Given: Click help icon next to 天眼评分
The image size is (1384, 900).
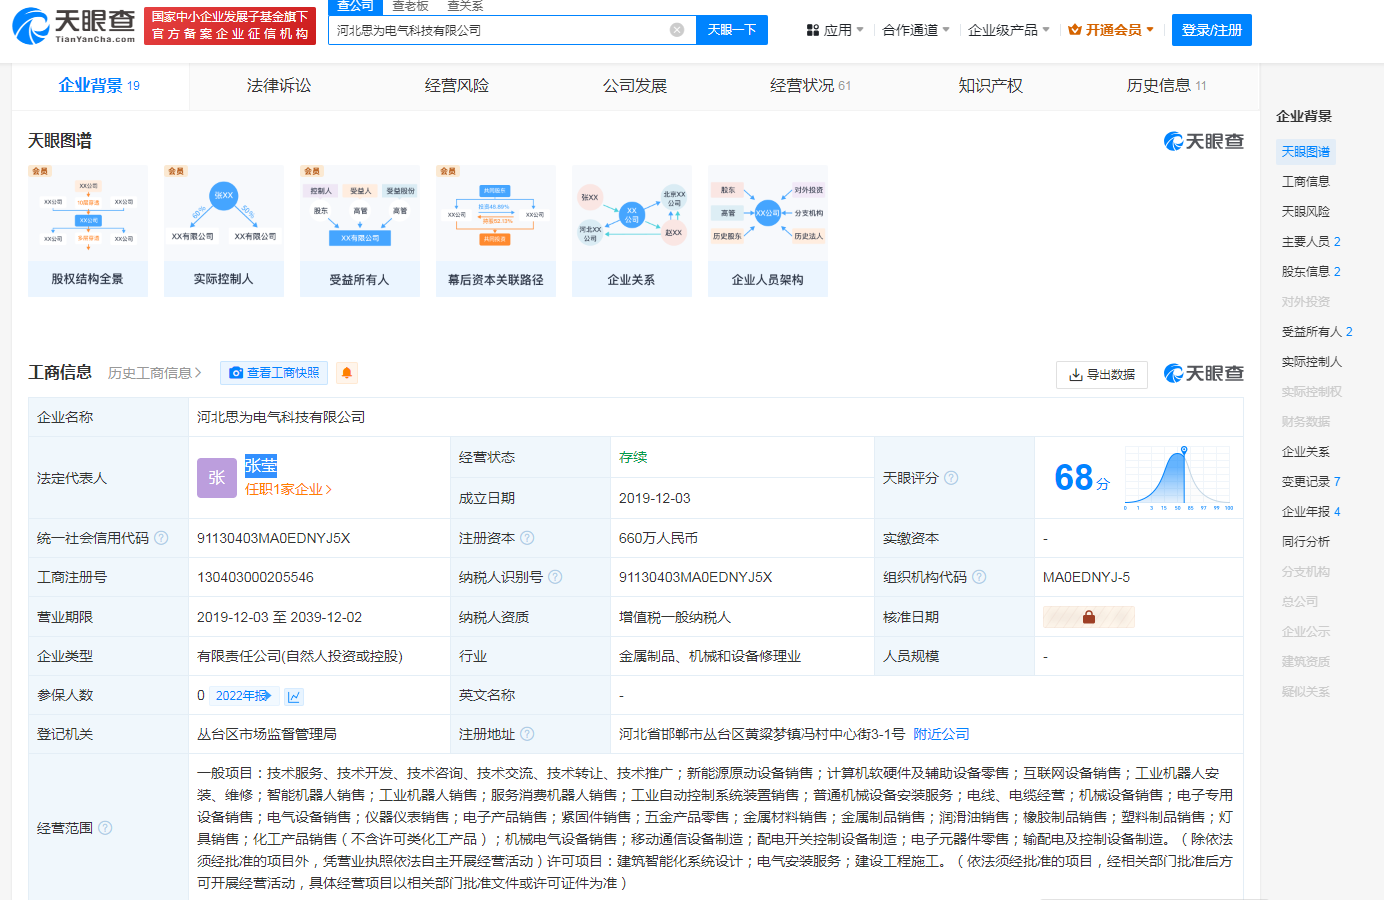Looking at the screenshot, I should 951,478.
